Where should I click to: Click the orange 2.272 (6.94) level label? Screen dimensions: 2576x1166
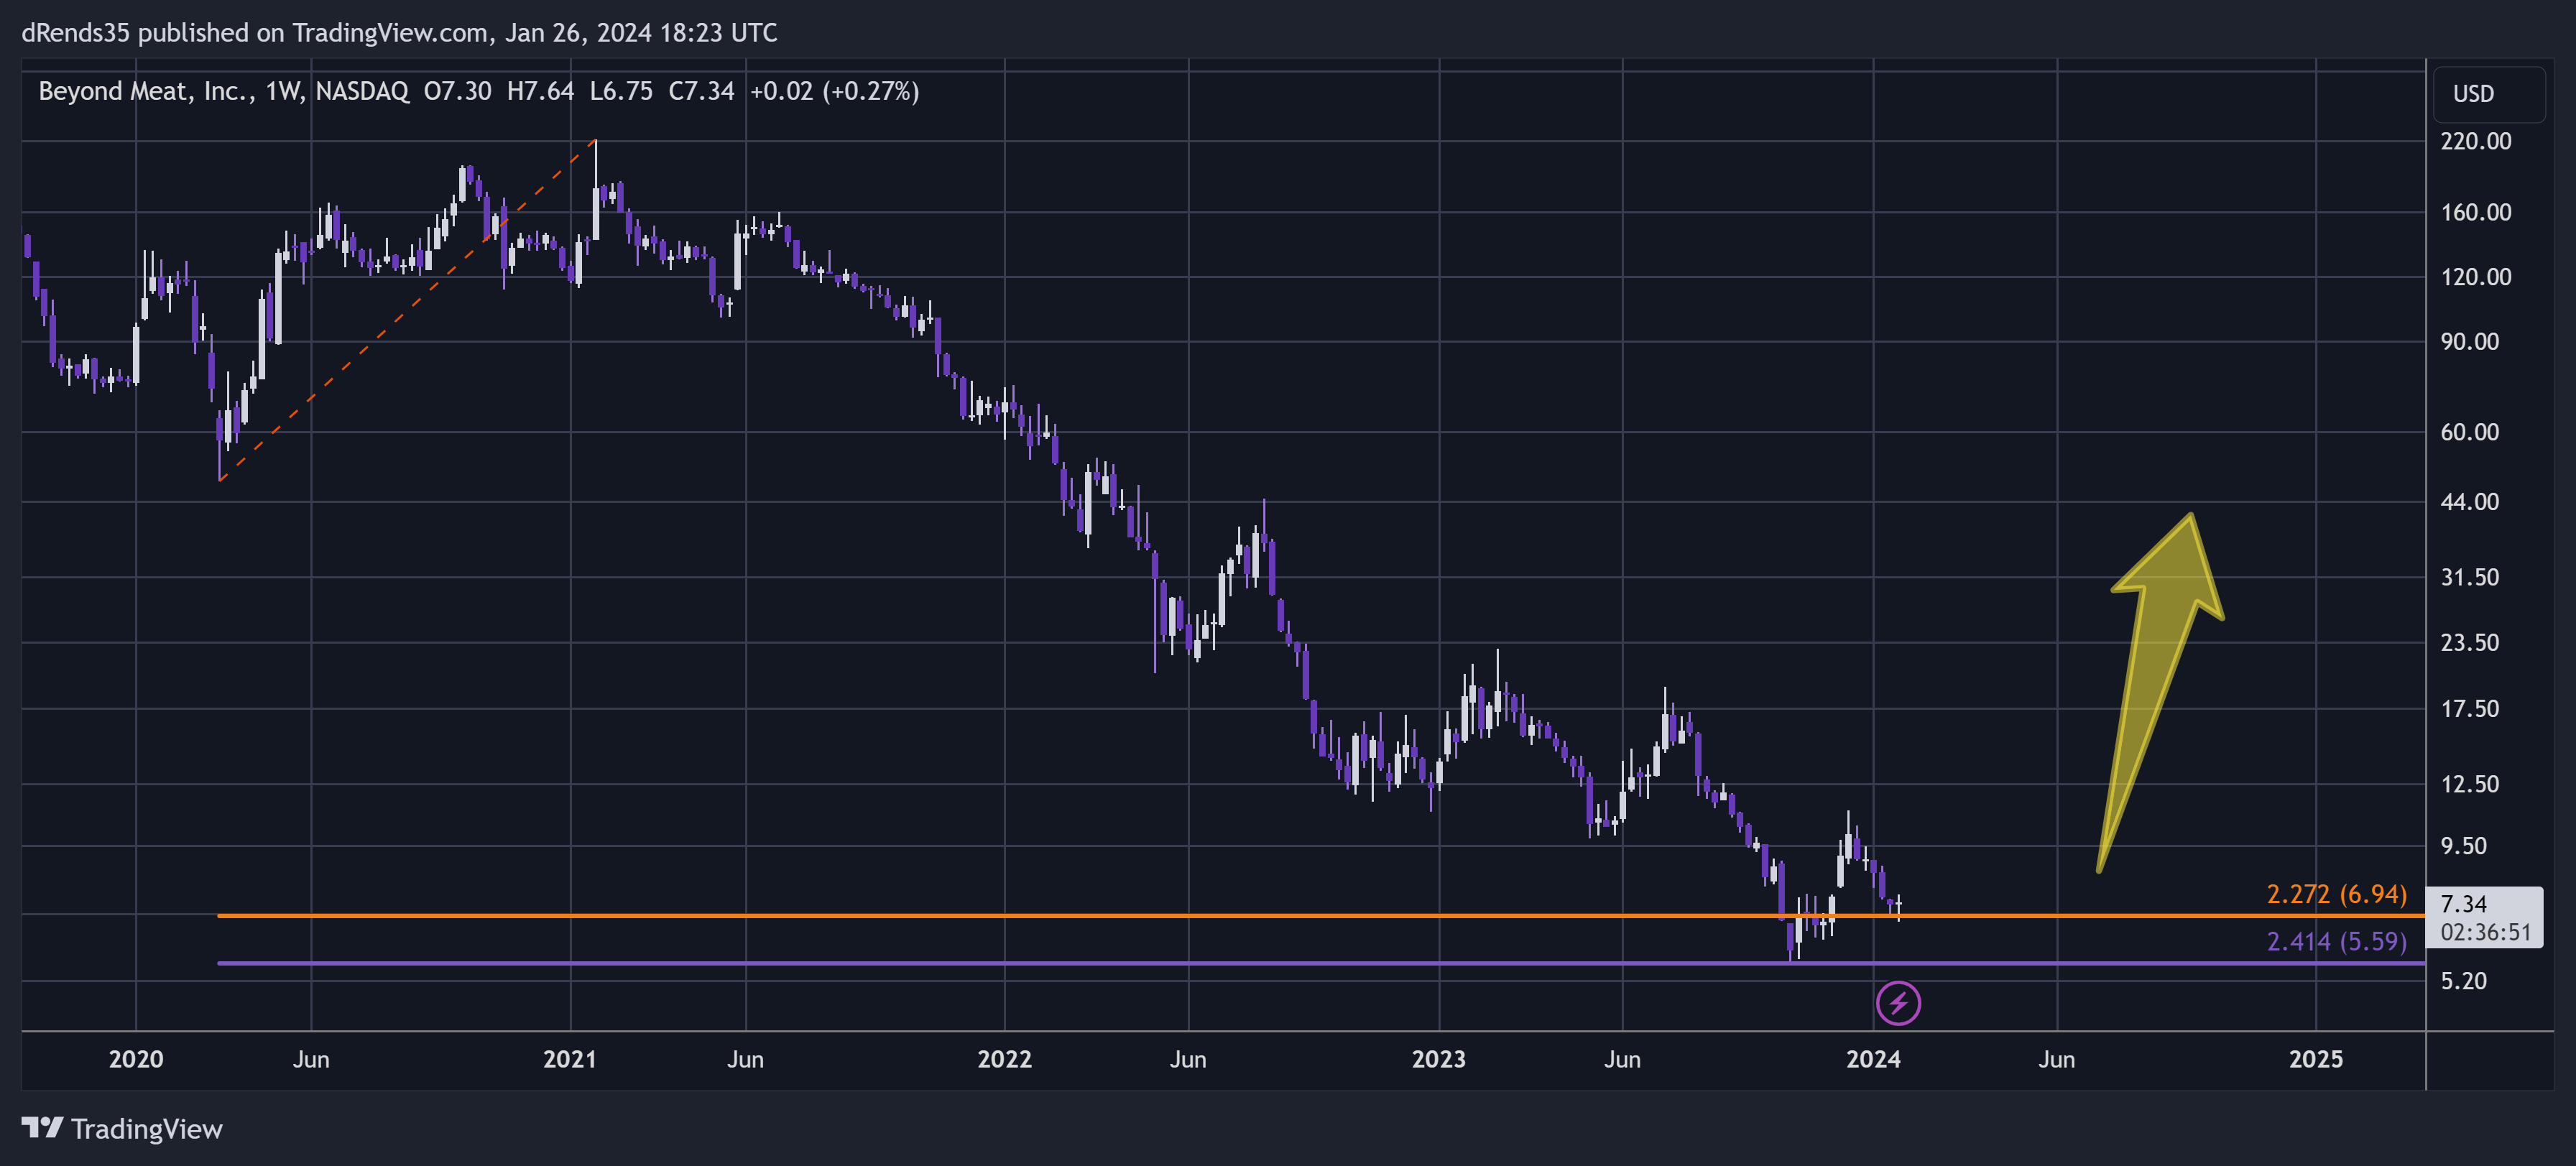[2336, 894]
